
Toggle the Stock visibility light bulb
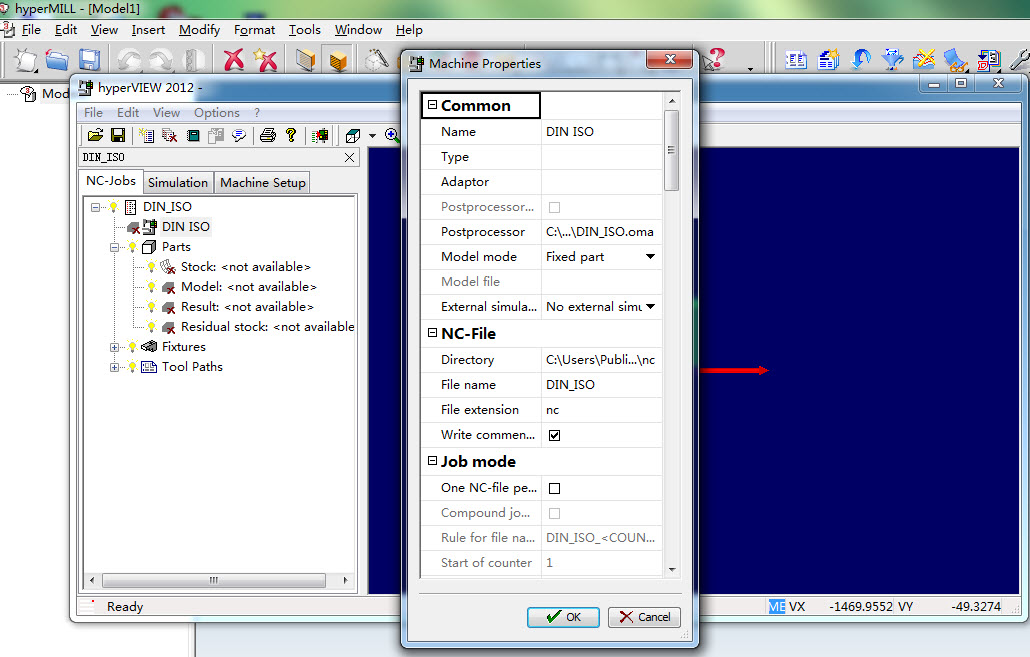point(152,267)
